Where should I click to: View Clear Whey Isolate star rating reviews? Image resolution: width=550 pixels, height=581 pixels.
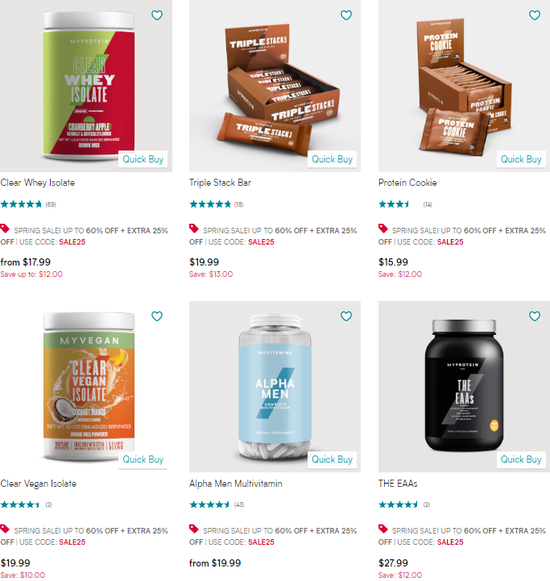pos(28,204)
